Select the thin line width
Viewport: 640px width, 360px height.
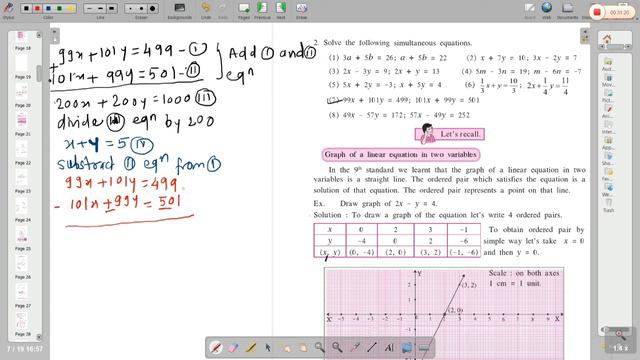click(x=90, y=8)
